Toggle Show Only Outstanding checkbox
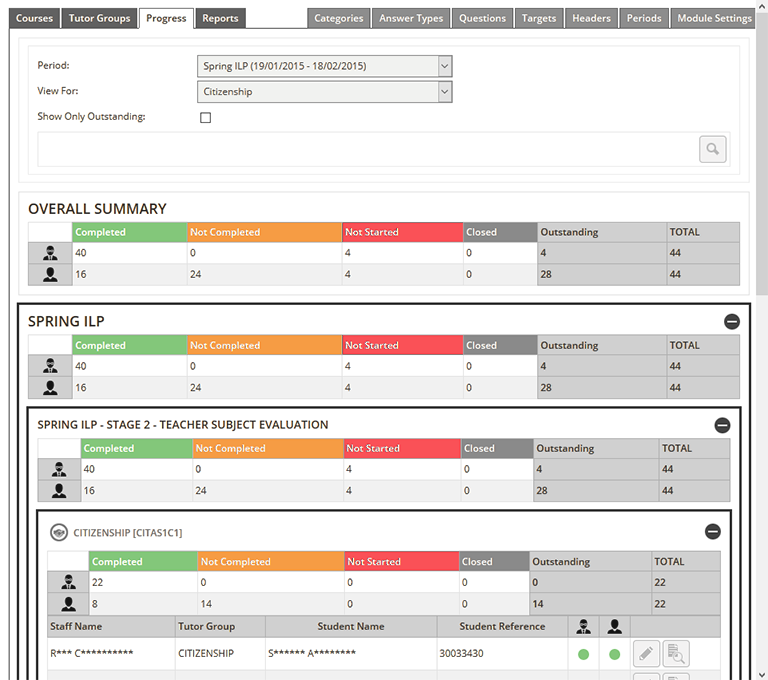This screenshot has height=680, width=768. [x=206, y=117]
